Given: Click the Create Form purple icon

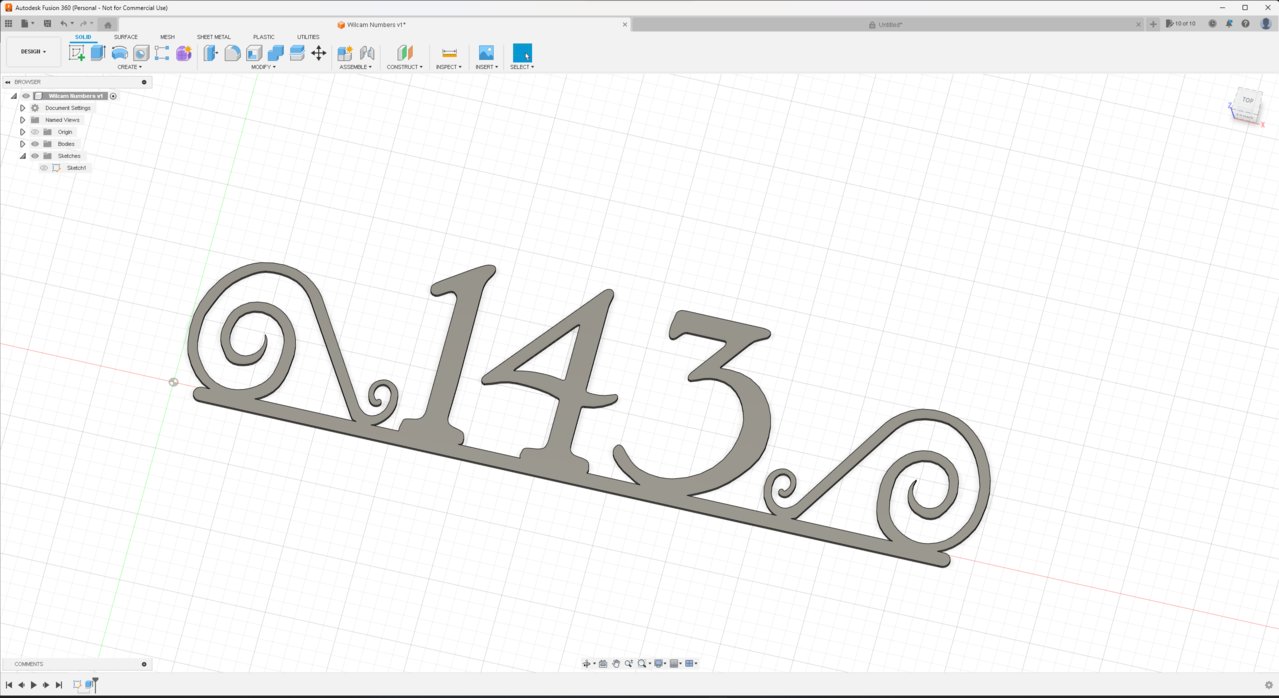Looking at the screenshot, I should pos(184,53).
